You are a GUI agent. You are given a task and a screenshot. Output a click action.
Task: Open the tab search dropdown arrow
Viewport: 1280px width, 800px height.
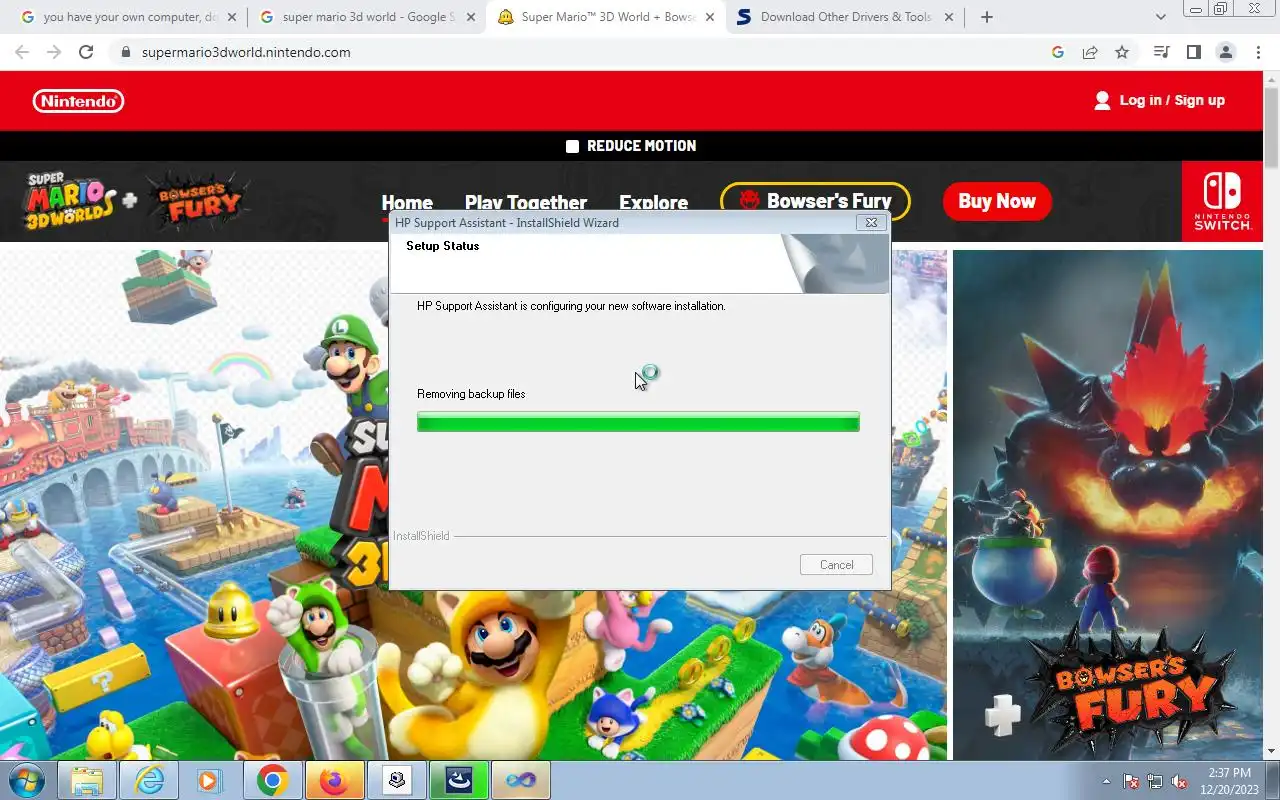tap(1160, 17)
